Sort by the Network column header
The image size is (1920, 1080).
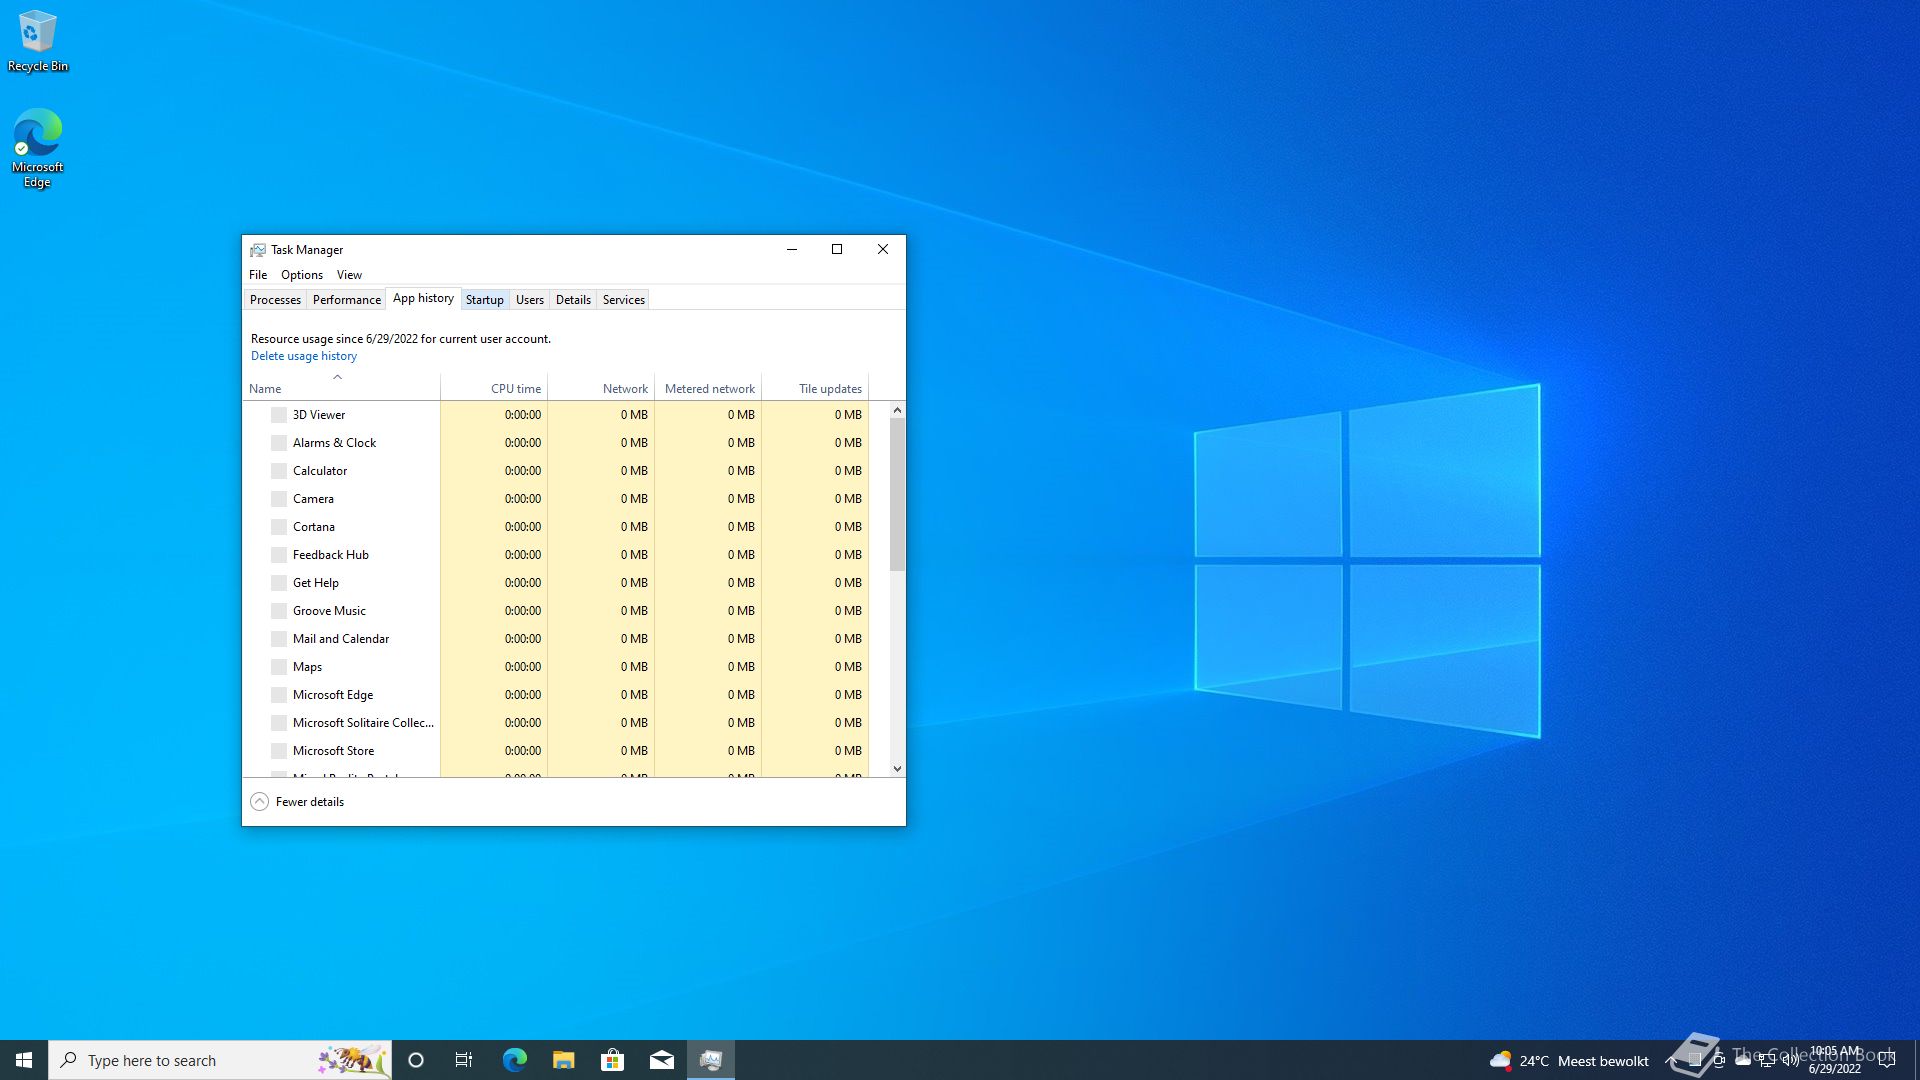pos(601,388)
